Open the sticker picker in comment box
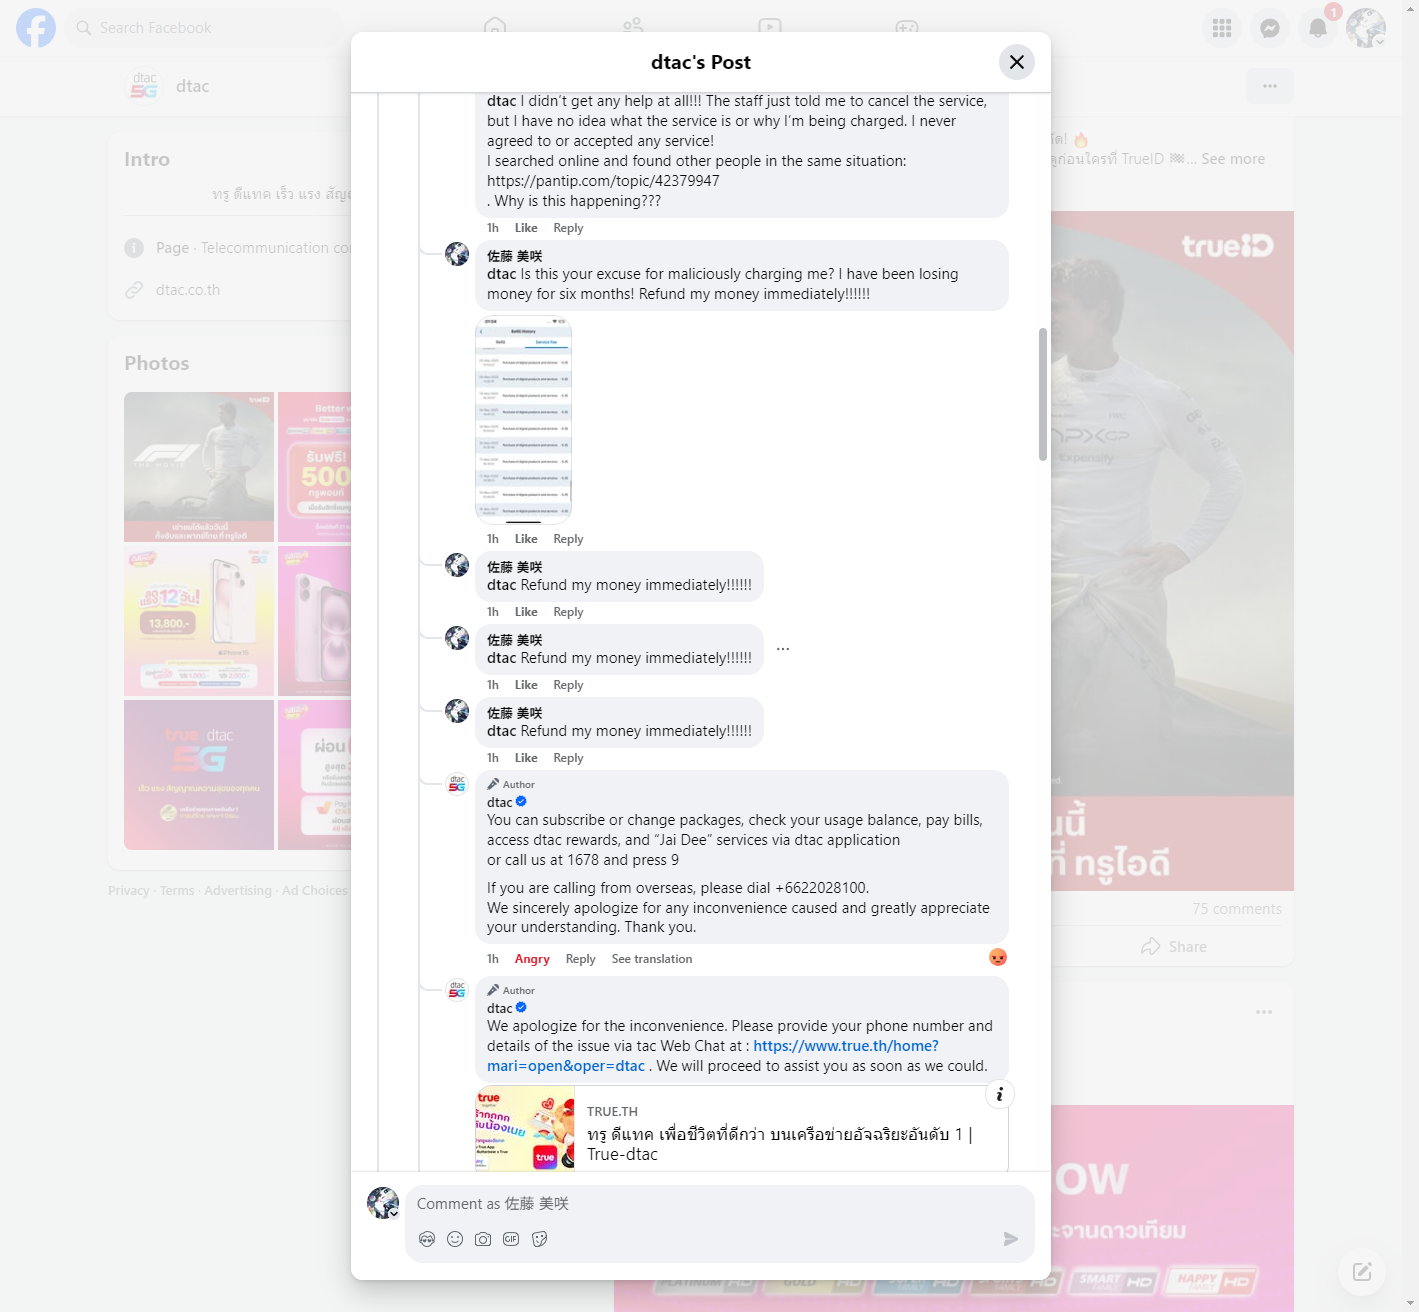 pyautogui.click(x=539, y=1239)
